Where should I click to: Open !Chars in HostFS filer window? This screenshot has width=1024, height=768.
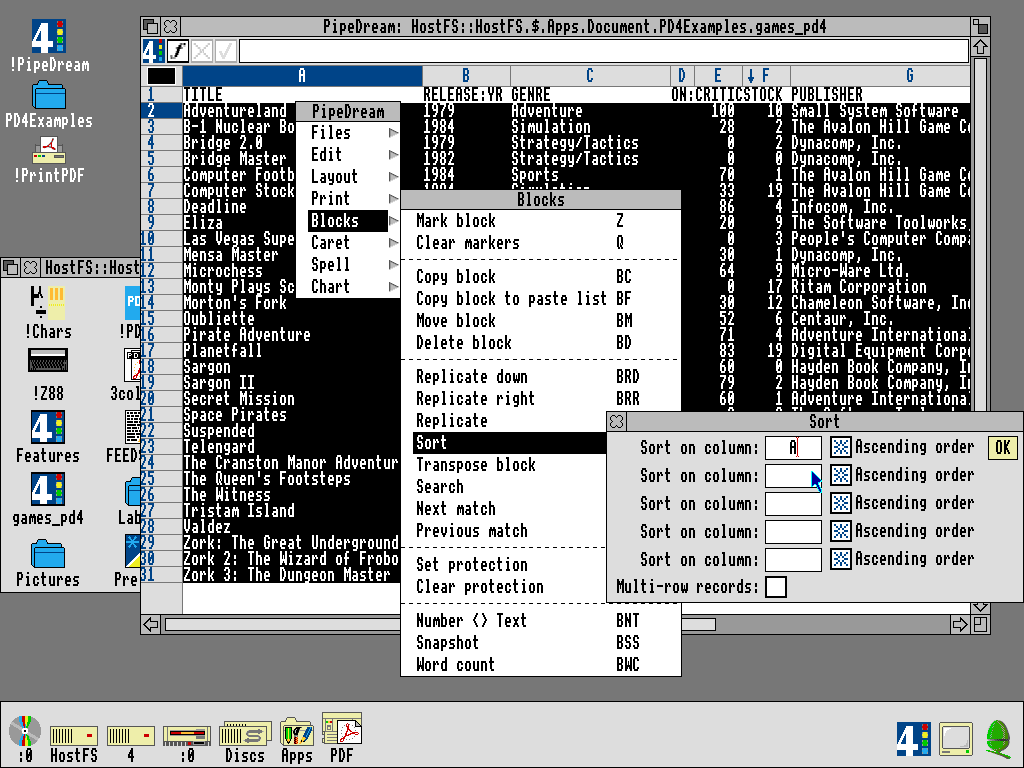48,312
